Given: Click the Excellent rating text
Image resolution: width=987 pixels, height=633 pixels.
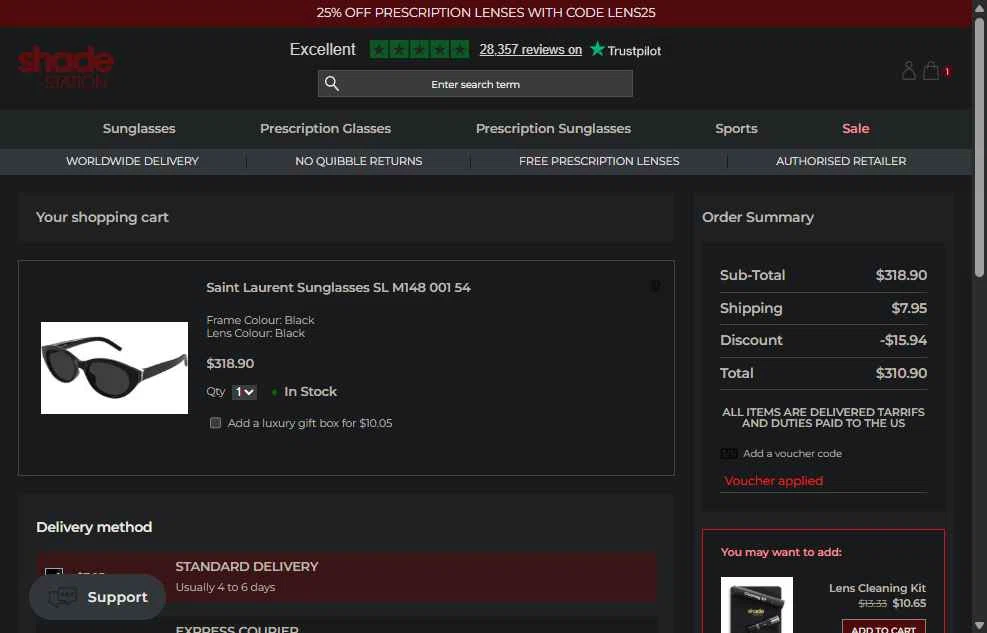Looking at the screenshot, I should (322, 49).
